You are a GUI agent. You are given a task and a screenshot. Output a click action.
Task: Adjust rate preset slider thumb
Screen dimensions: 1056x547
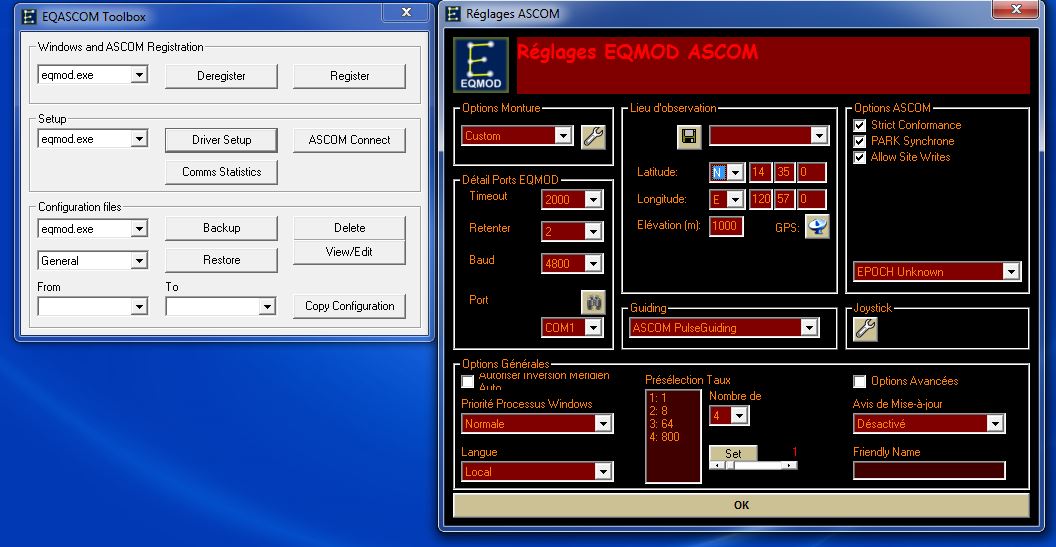pos(729,465)
